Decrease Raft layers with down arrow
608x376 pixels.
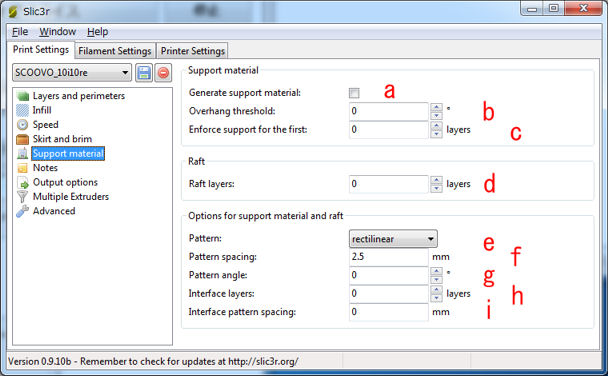coord(436,188)
